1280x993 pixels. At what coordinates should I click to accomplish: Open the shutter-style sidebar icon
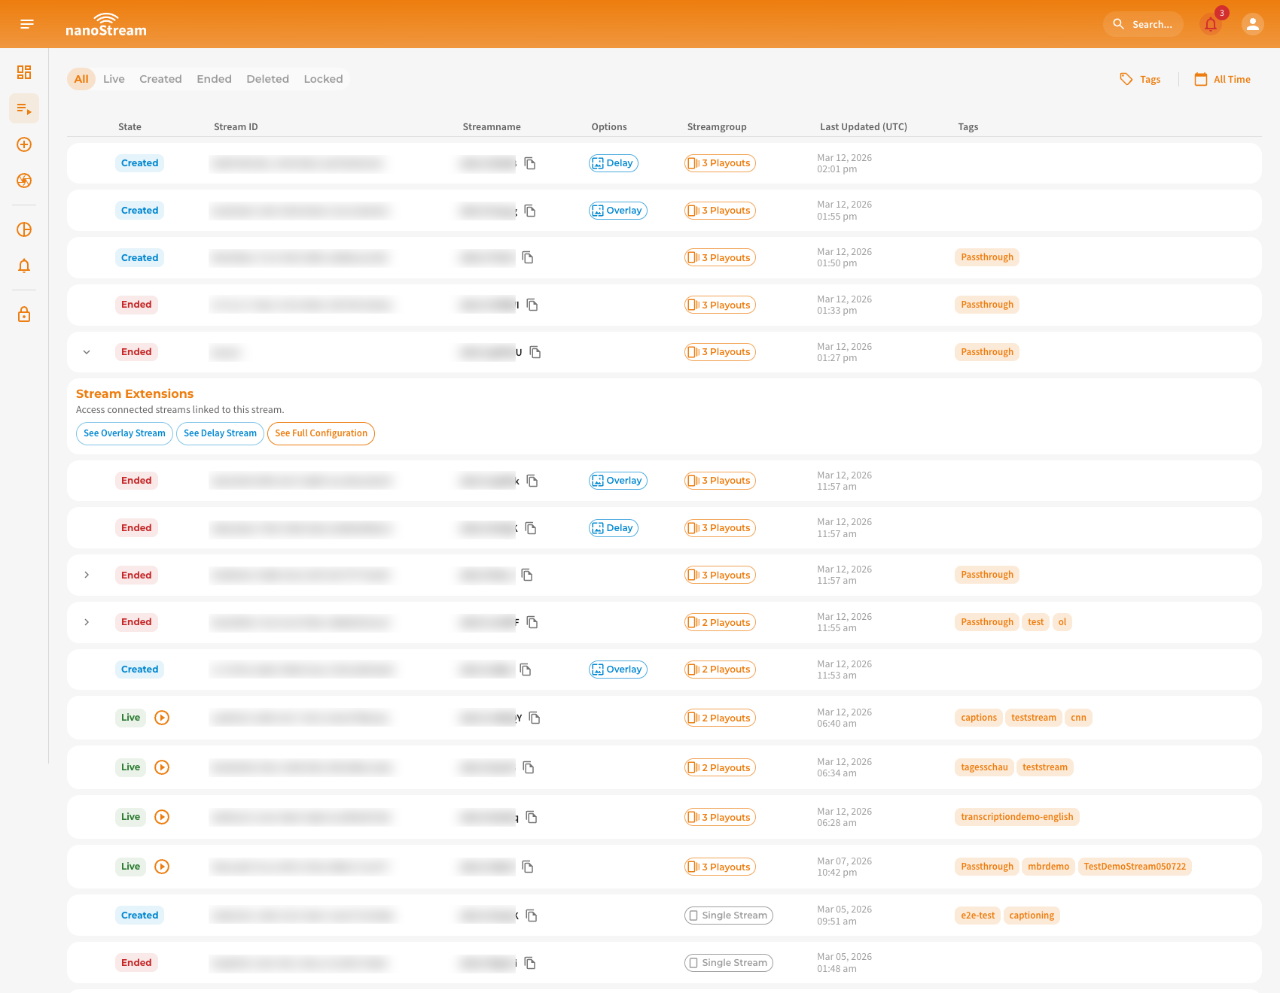pos(24,180)
